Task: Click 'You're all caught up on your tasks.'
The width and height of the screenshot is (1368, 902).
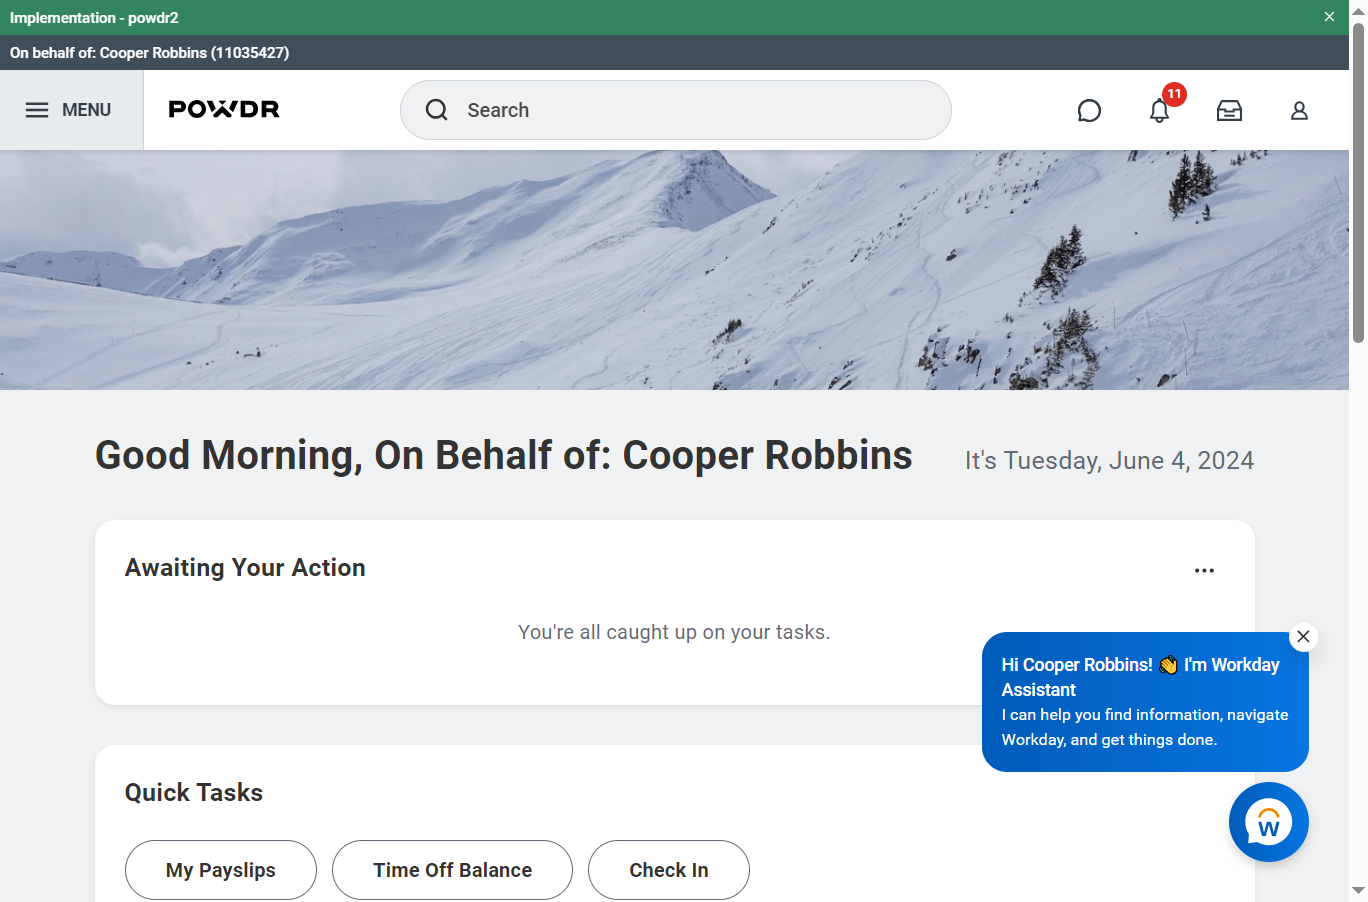Action: [674, 632]
